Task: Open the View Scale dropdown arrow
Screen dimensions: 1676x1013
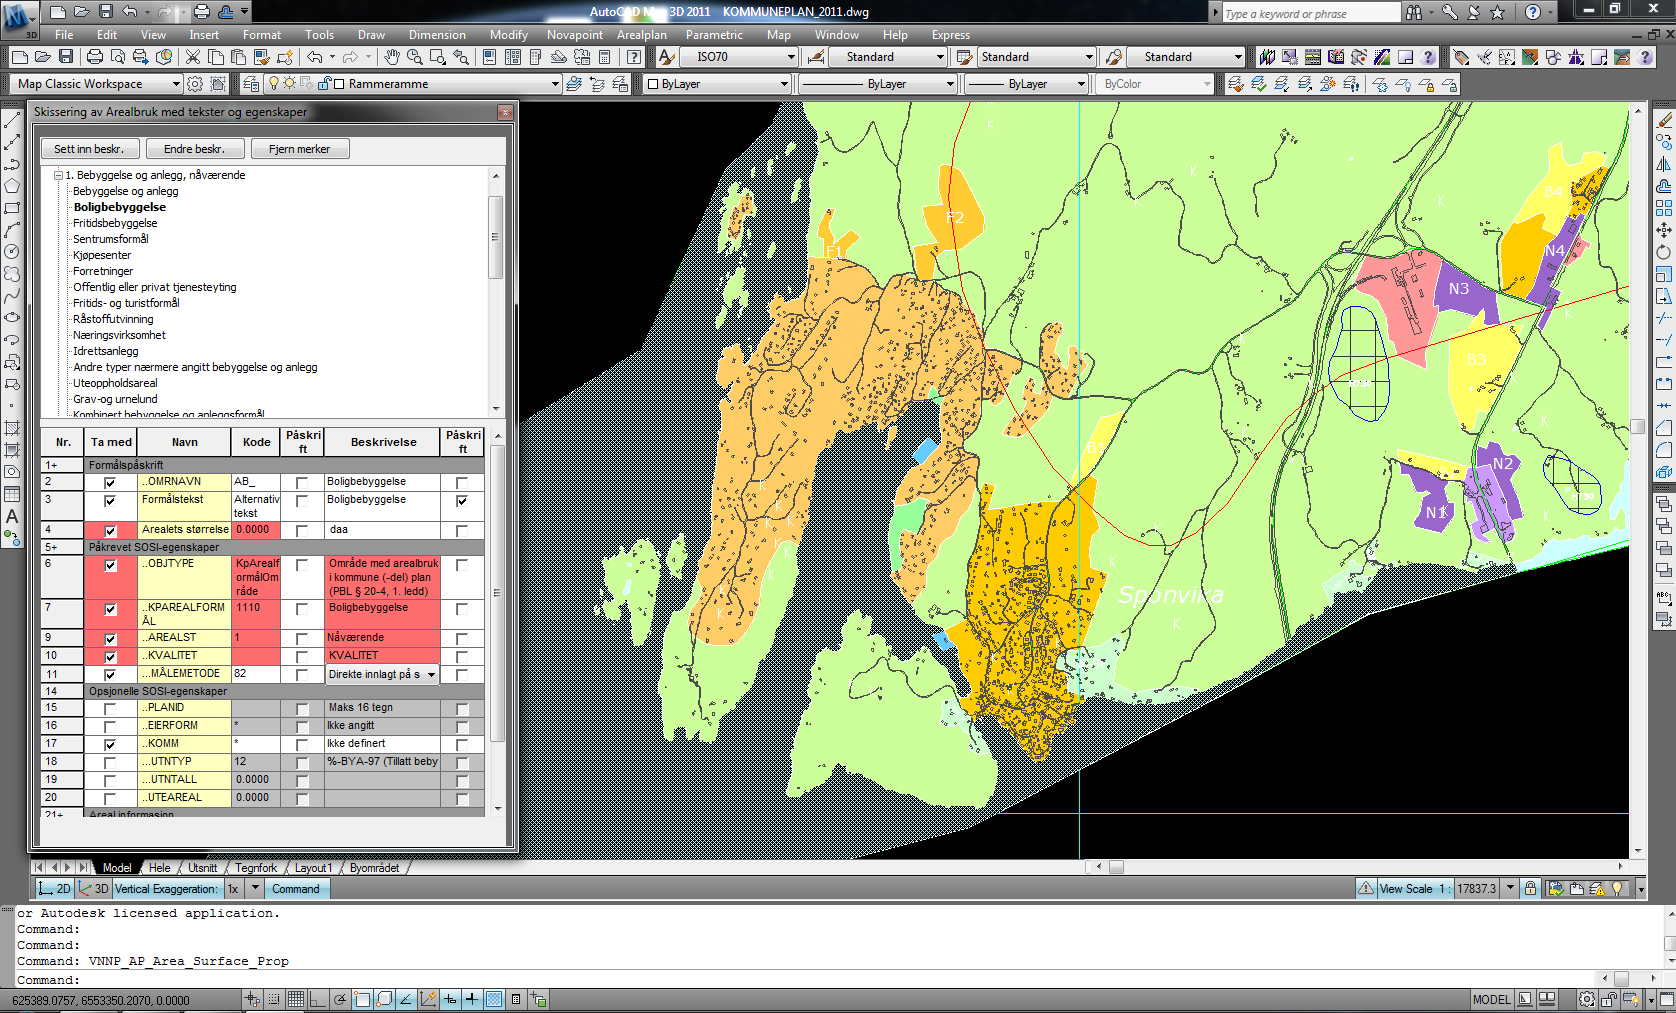Action: tap(1510, 888)
